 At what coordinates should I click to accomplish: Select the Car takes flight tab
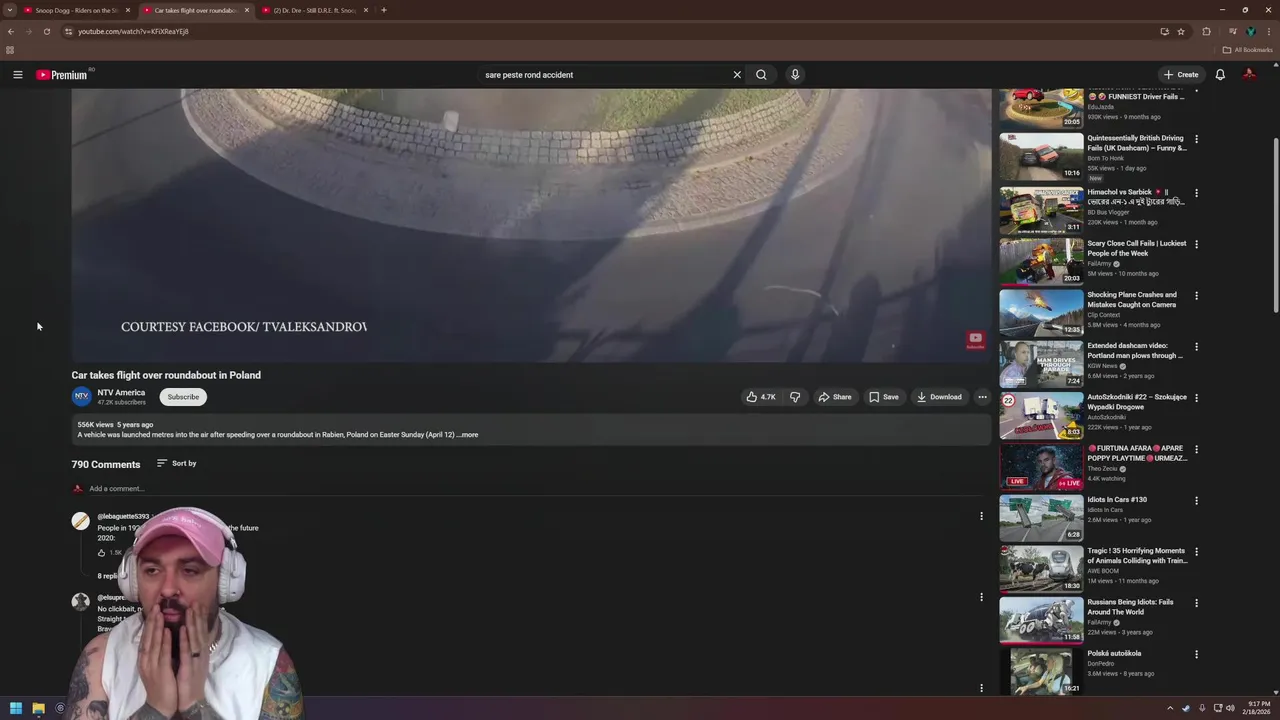coord(195,10)
